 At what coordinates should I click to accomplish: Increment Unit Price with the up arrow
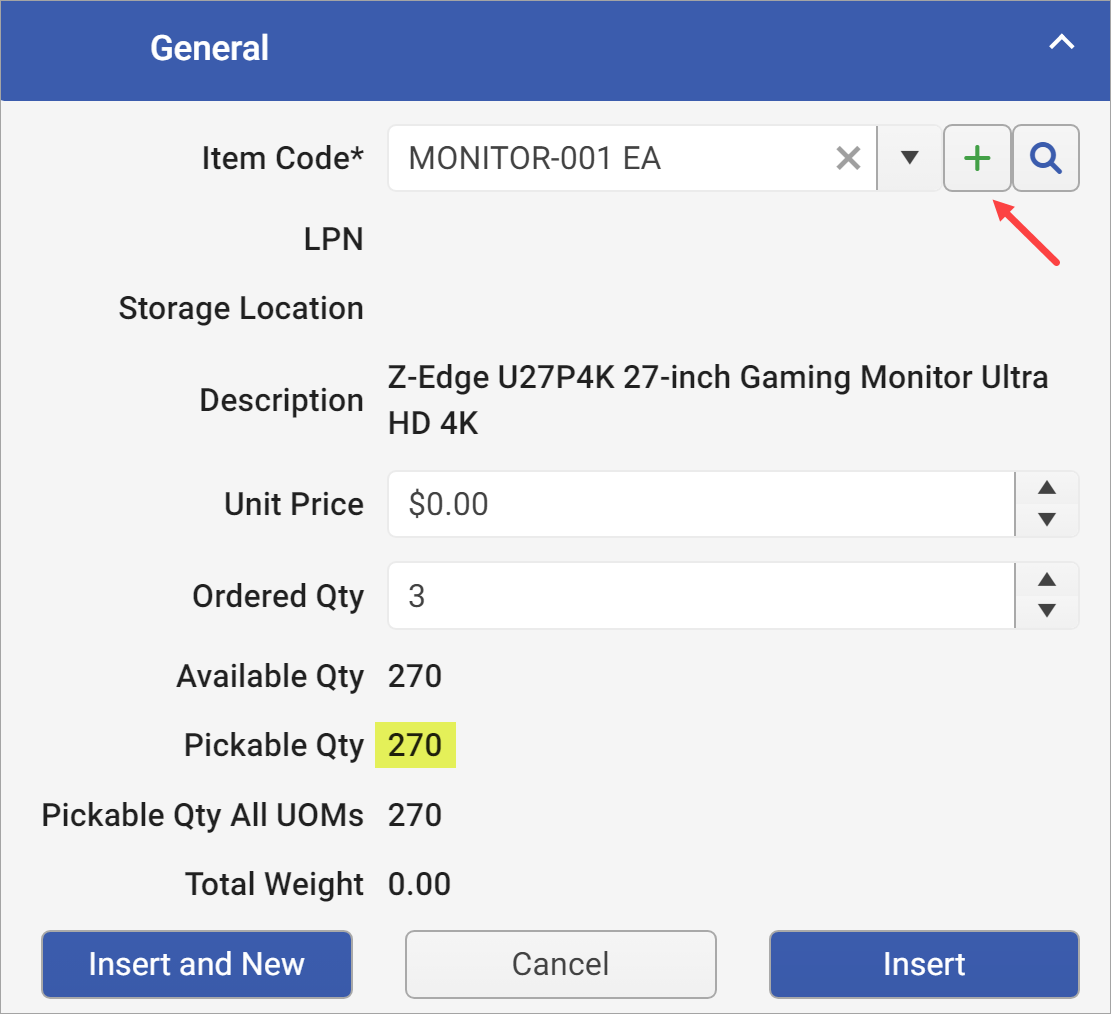[x=1046, y=487]
